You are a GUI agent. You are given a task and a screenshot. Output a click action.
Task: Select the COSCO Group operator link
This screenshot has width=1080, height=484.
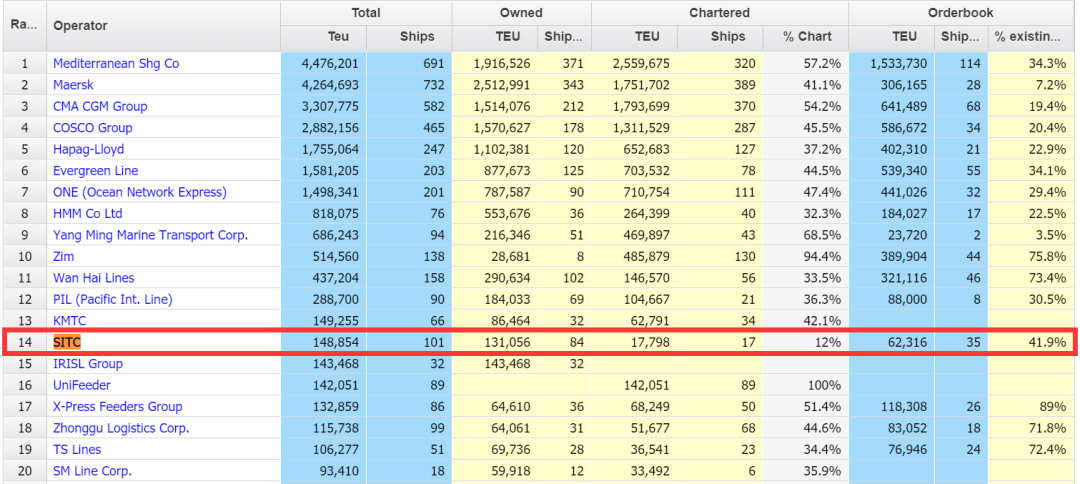tap(93, 128)
